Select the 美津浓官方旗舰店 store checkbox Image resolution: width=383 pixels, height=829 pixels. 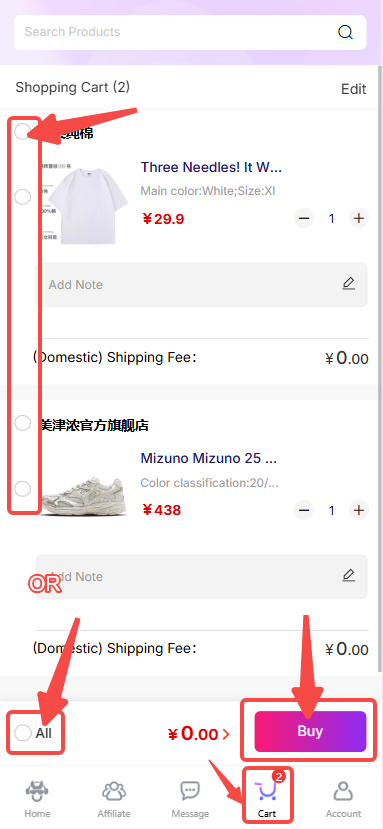click(x=22, y=423)
